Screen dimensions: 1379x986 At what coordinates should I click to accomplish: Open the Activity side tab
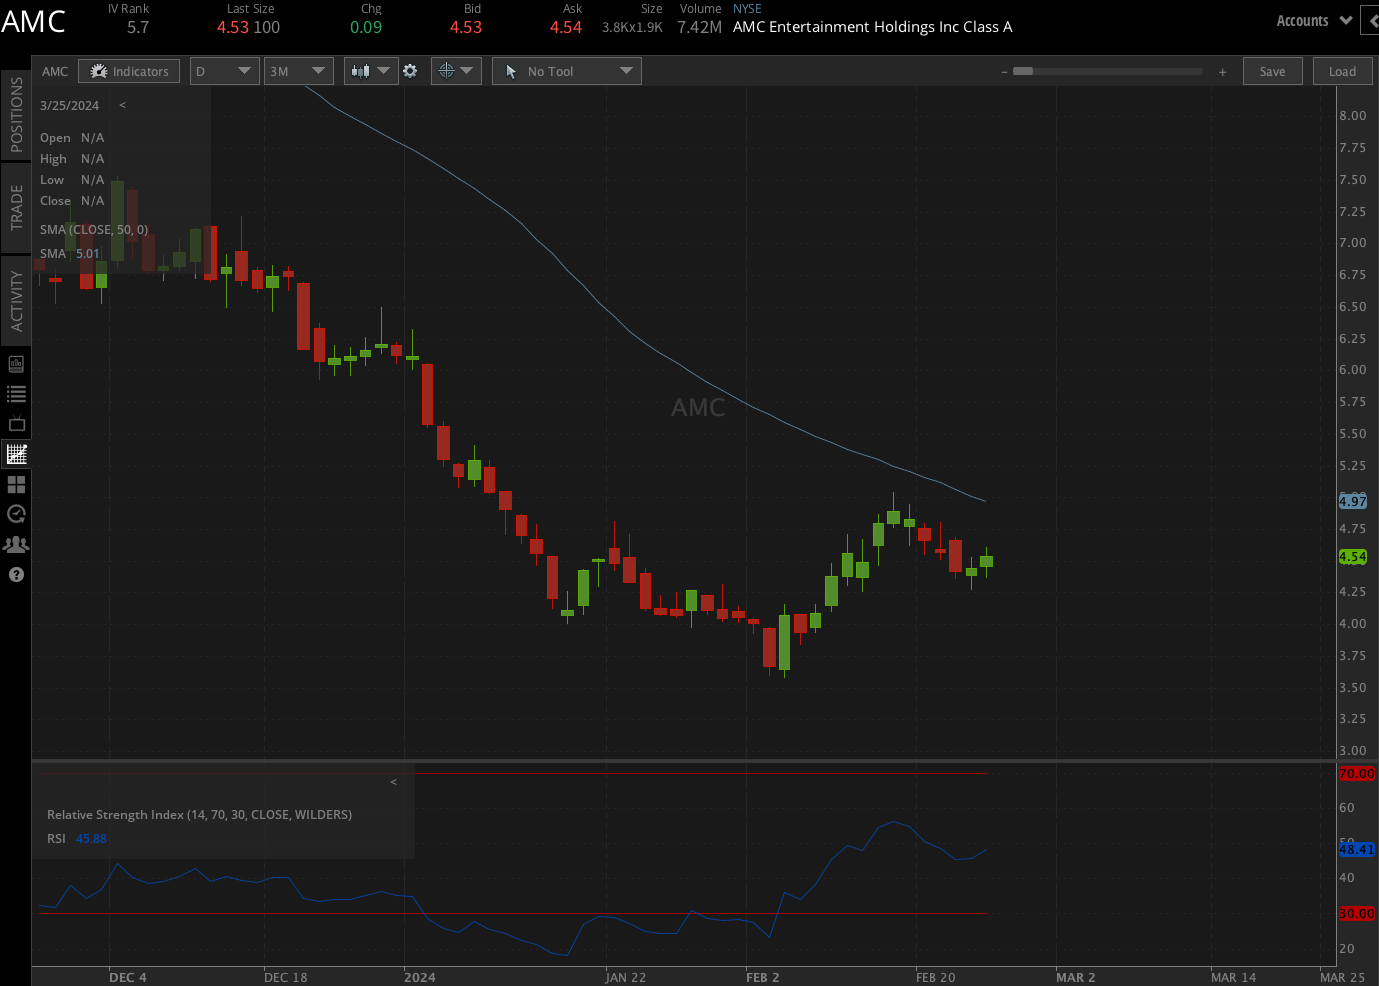pyautogui.click(x=16, y=300)
